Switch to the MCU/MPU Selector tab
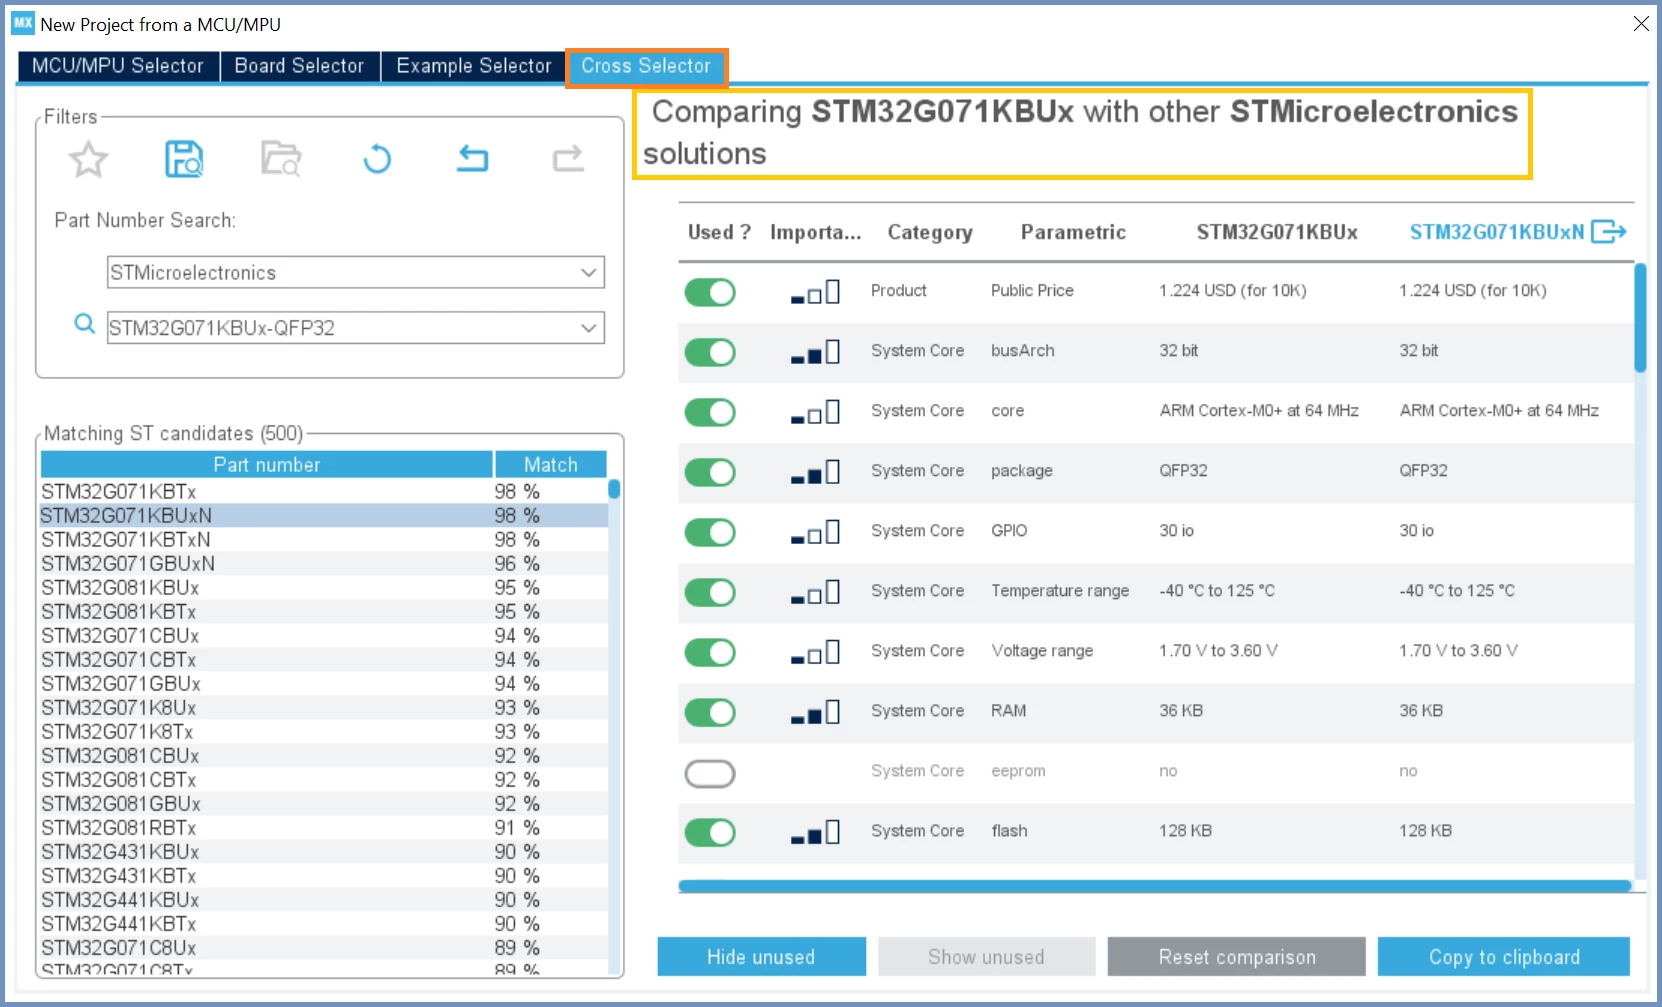The width and height of the screenshot is (1662, 1007). click(118, 66)
